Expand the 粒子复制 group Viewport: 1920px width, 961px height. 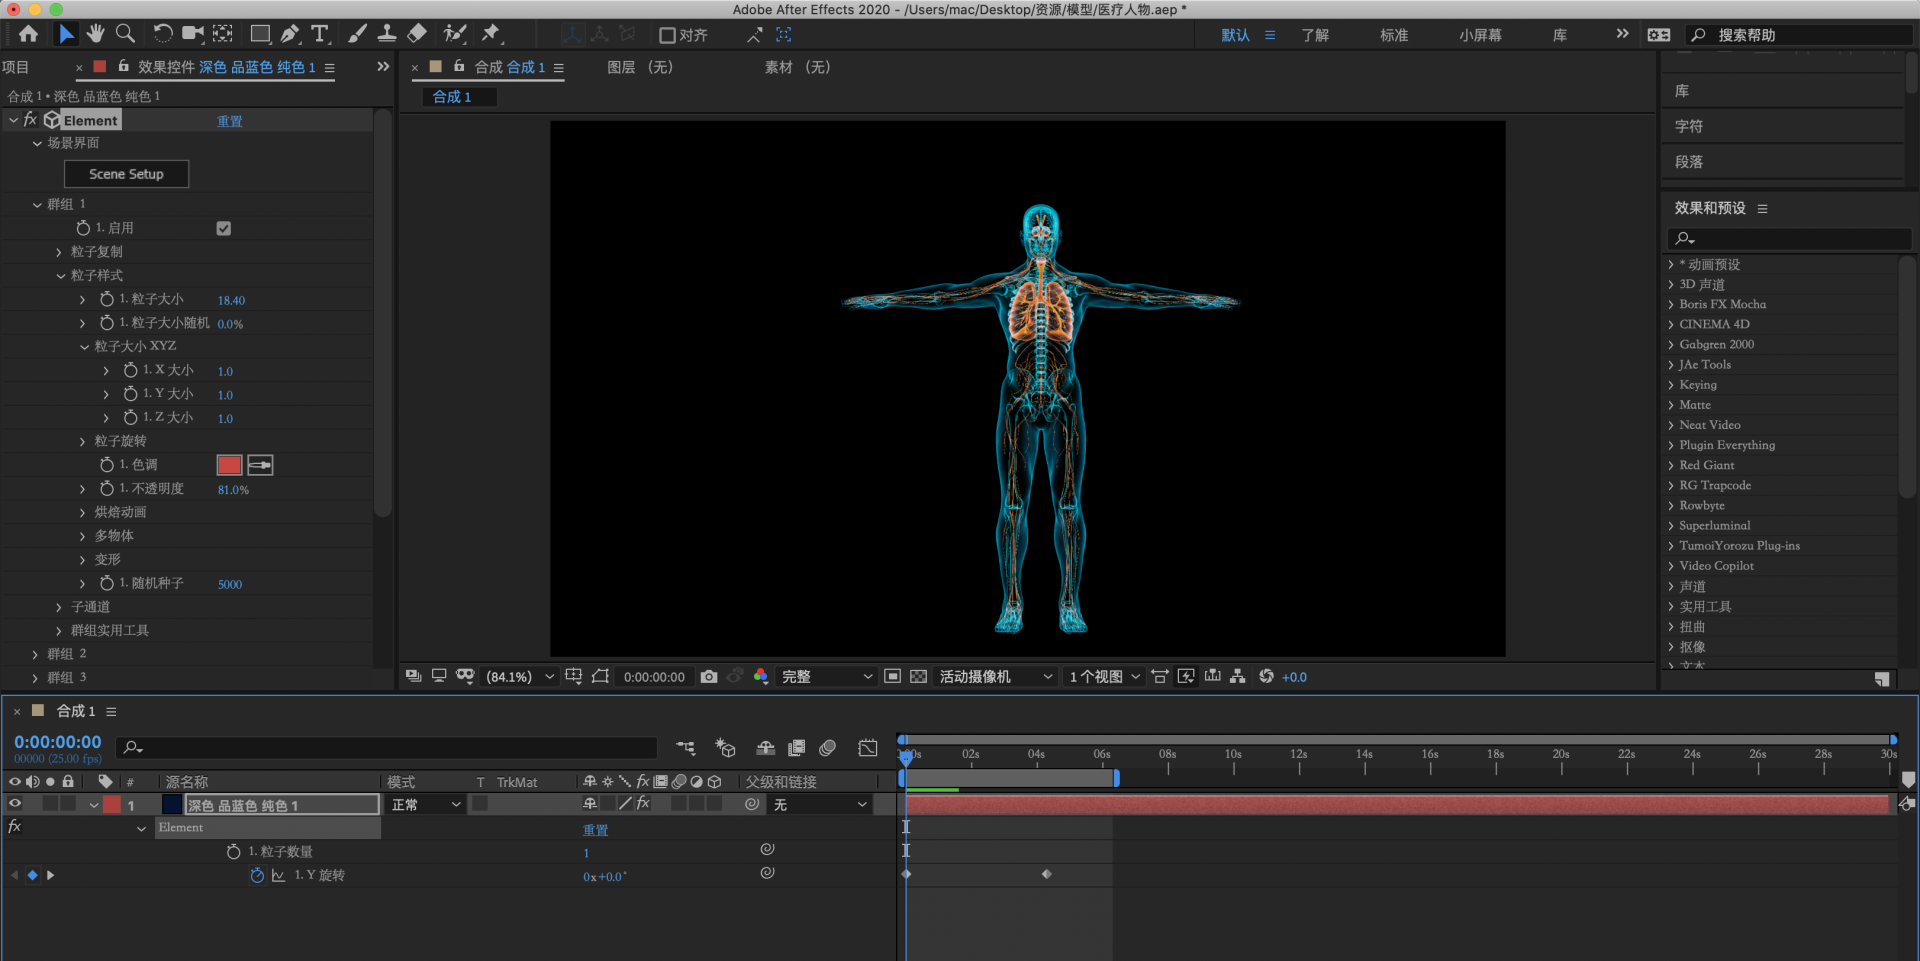point(59,252)
